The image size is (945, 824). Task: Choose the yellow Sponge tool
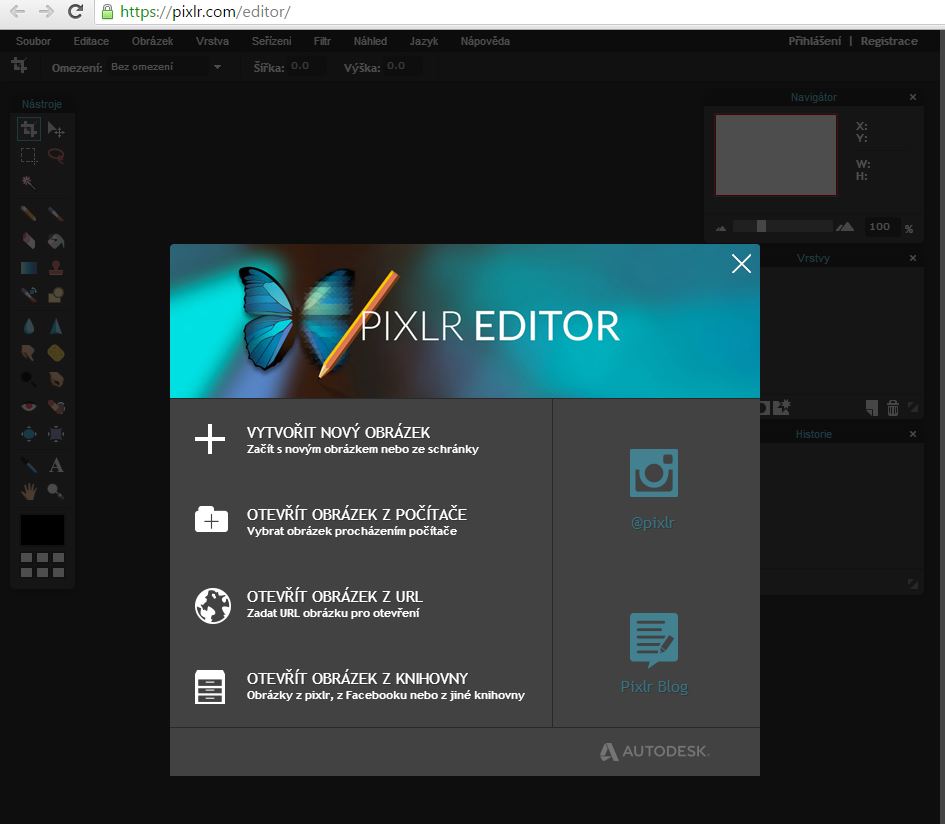(x=56, y=353)
